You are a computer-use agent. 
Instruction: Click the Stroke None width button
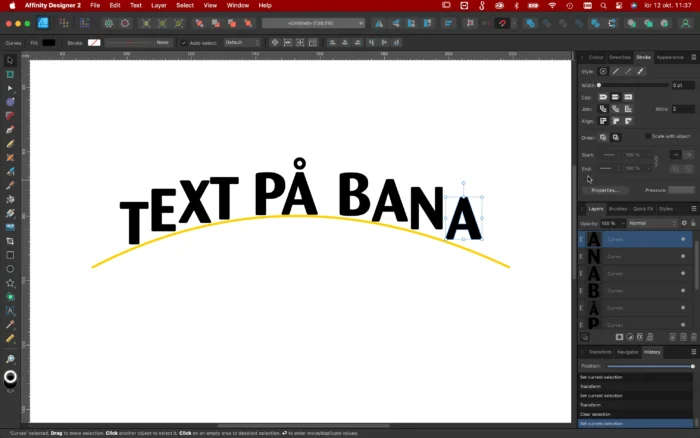point(138,42)
